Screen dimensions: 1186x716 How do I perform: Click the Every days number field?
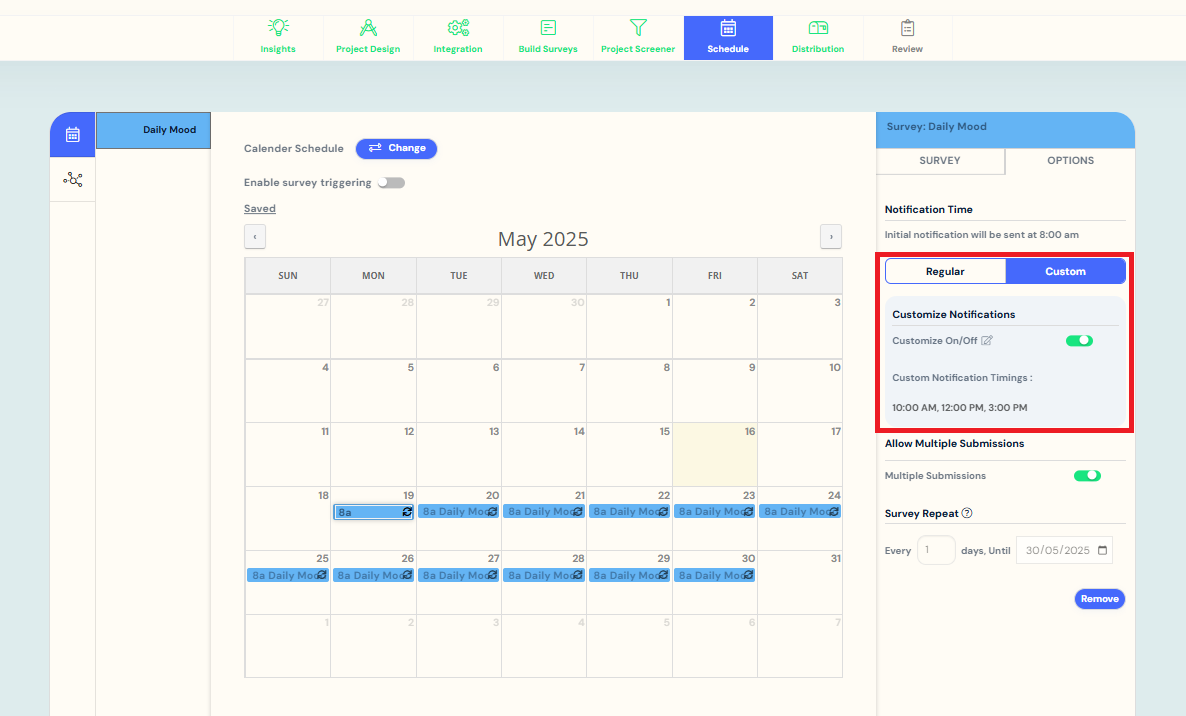pos(936,550)
